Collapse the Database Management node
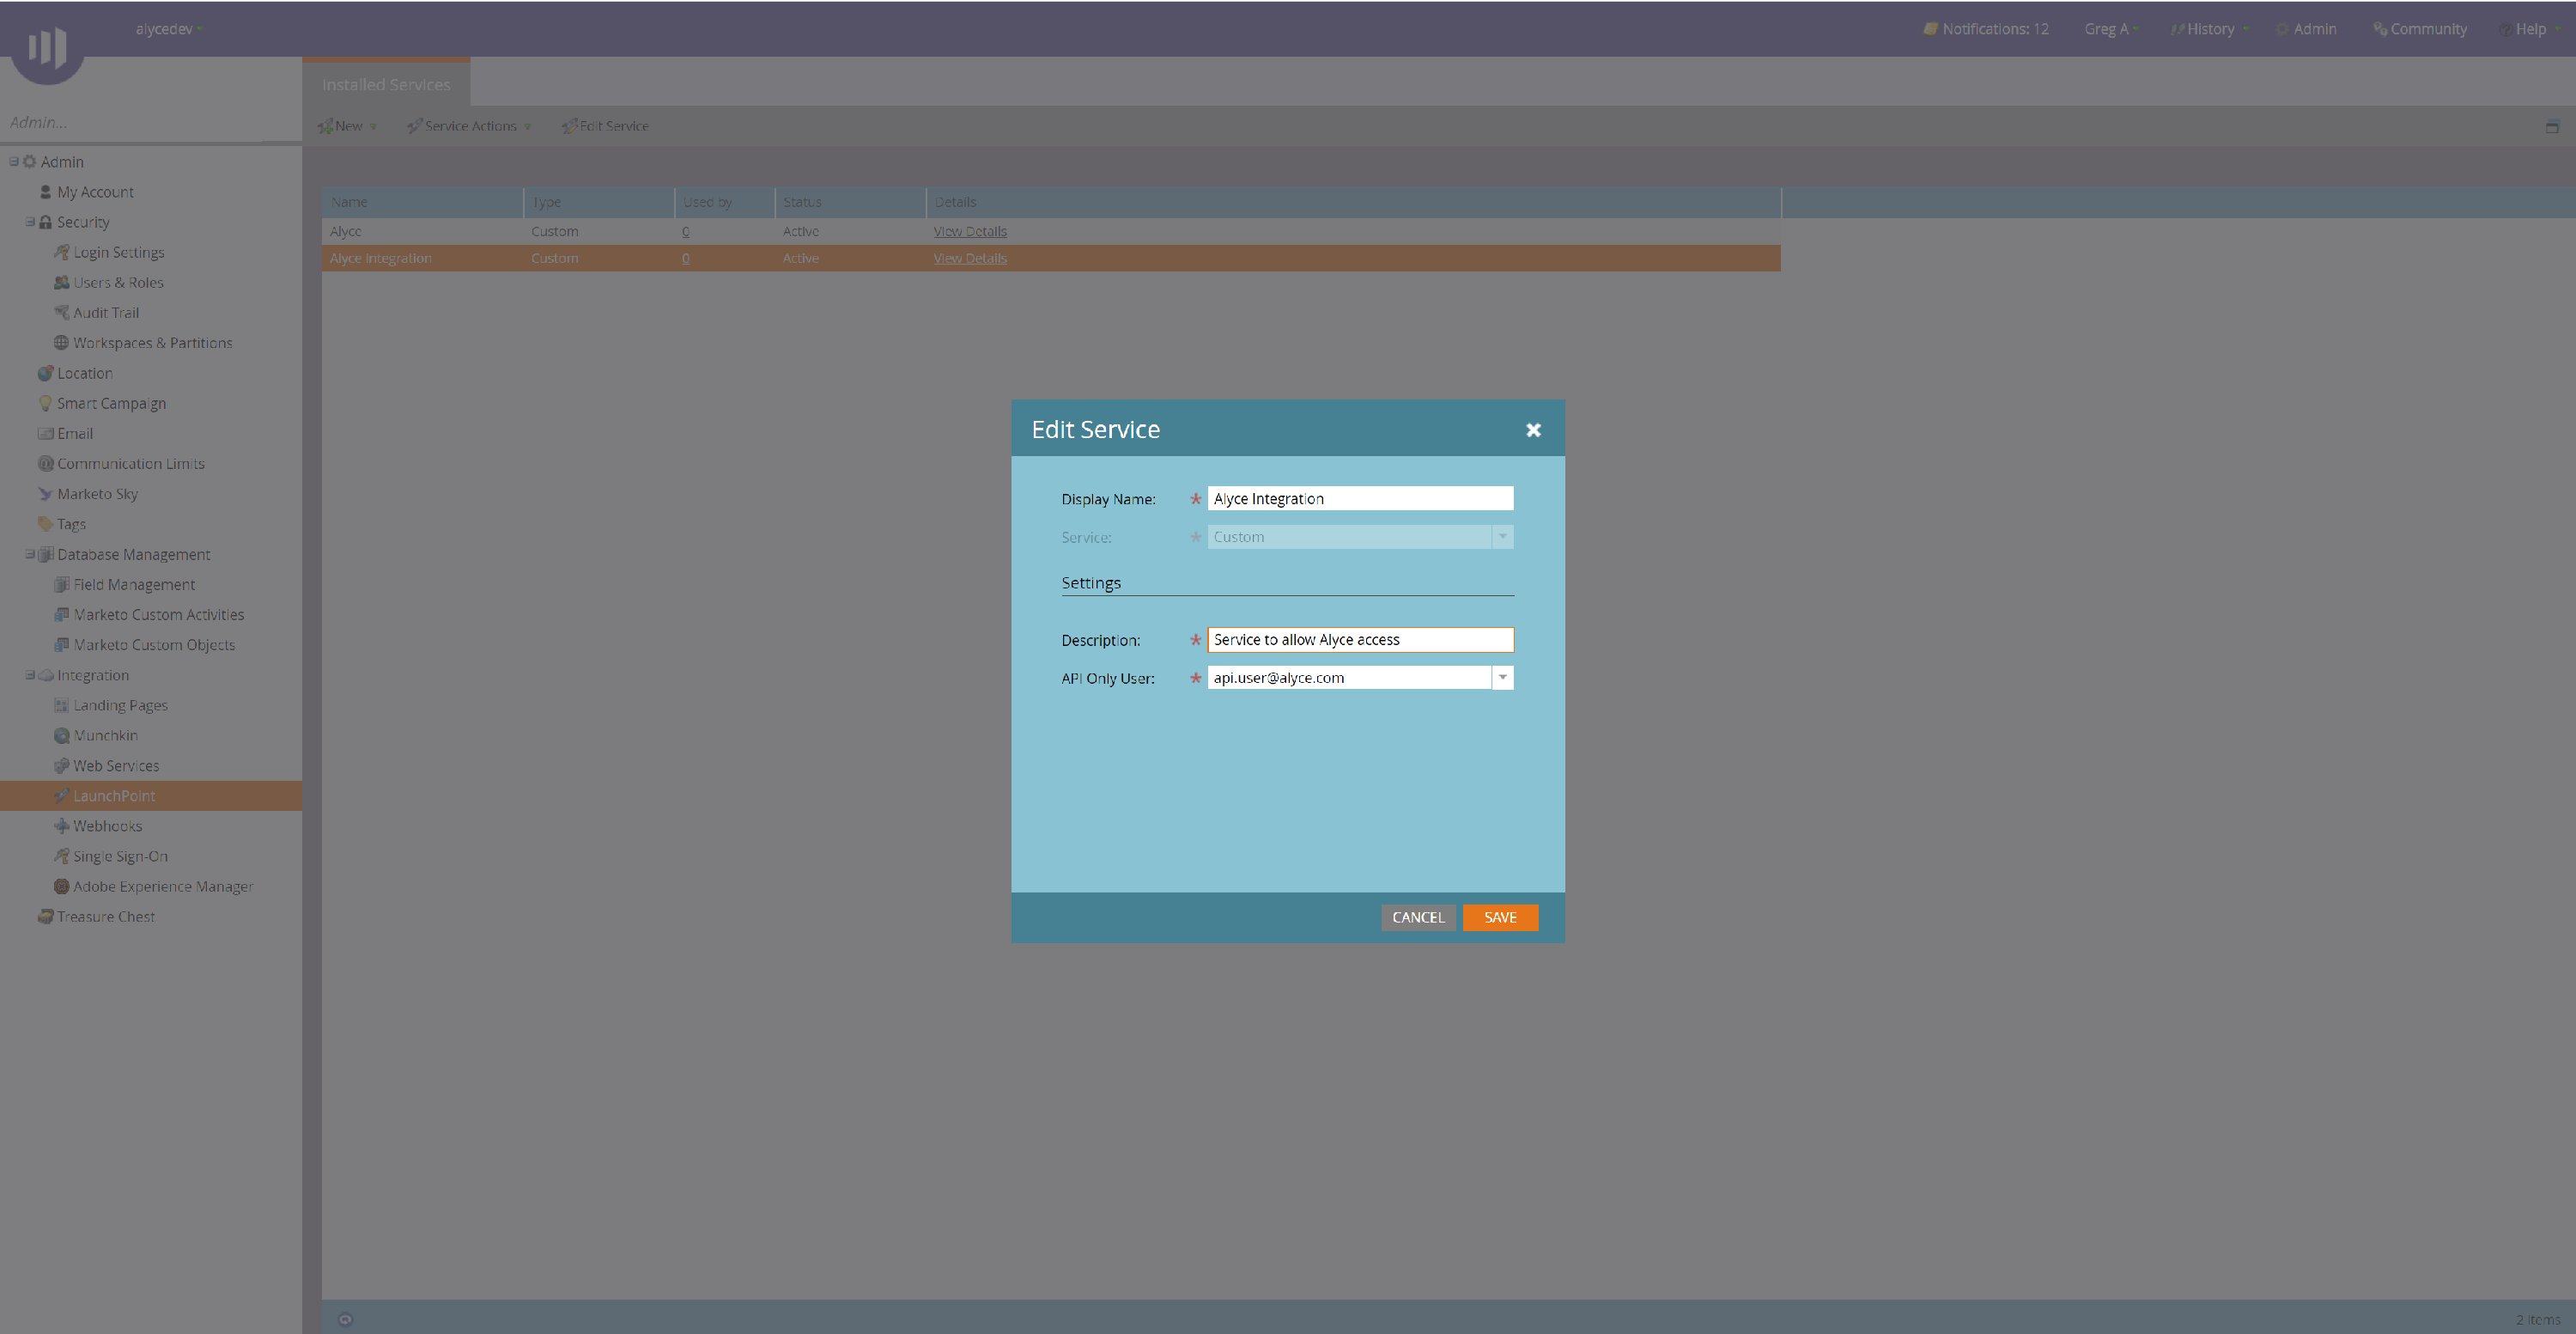The width and height of the screenshot is (2576, 1334). 30,554
